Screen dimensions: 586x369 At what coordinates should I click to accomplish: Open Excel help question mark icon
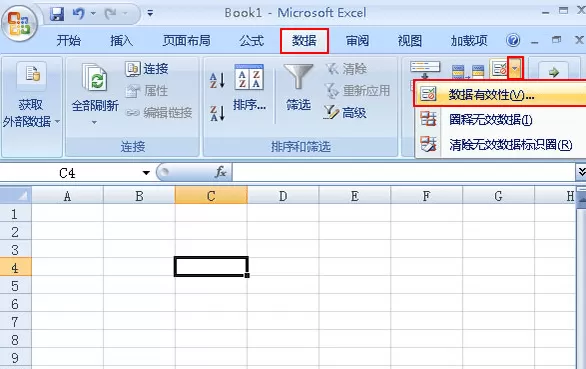pos(513,40)
